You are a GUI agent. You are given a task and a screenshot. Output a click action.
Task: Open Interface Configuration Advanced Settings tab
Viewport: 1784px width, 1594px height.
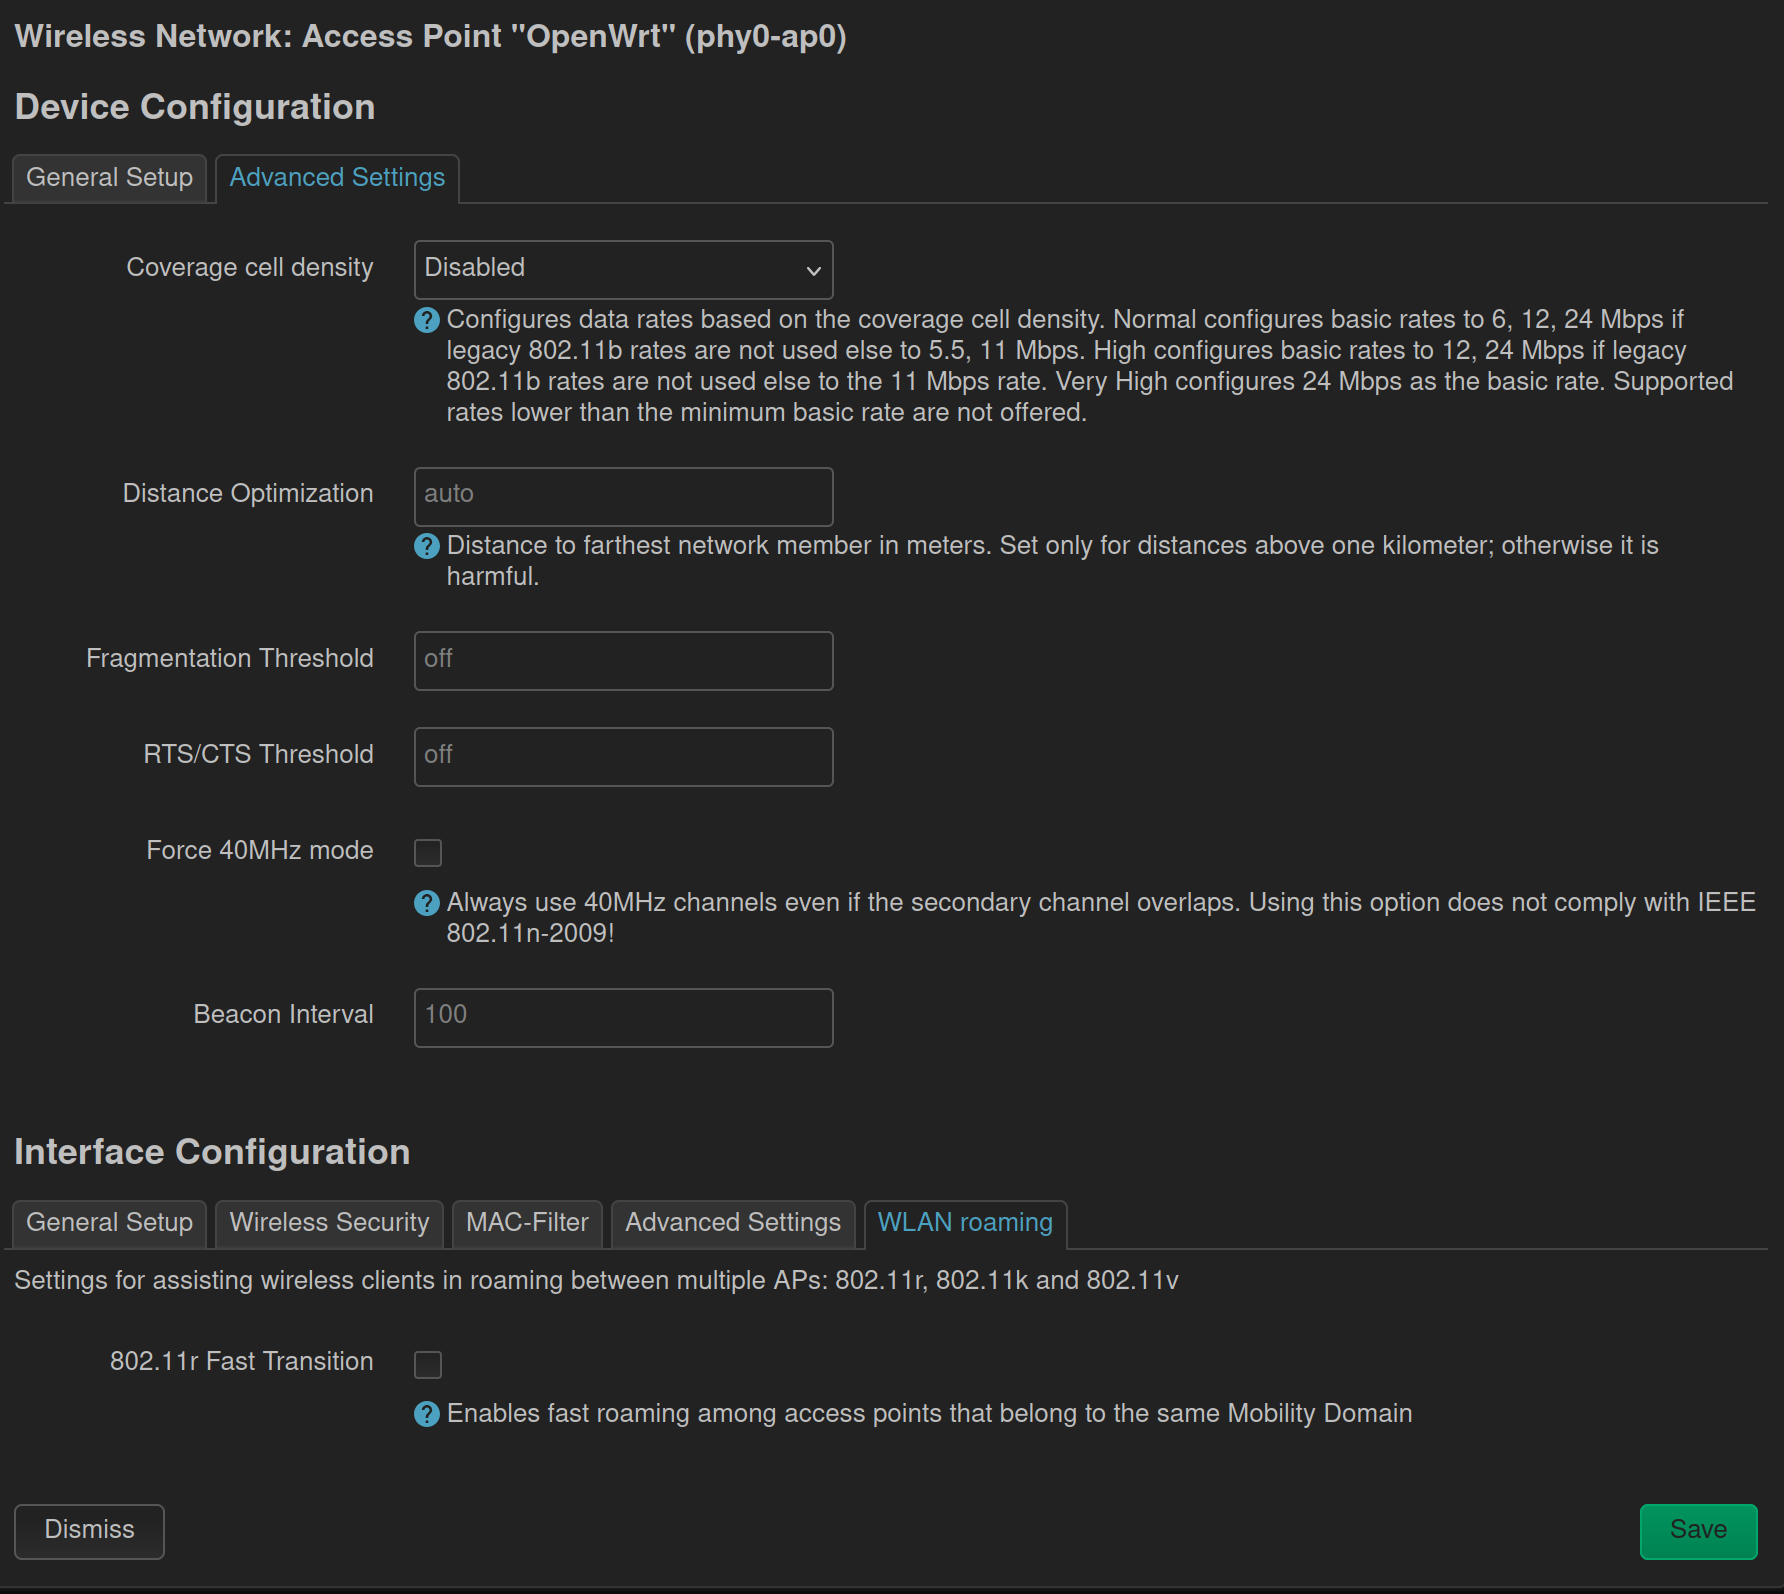coord(733,1223)
